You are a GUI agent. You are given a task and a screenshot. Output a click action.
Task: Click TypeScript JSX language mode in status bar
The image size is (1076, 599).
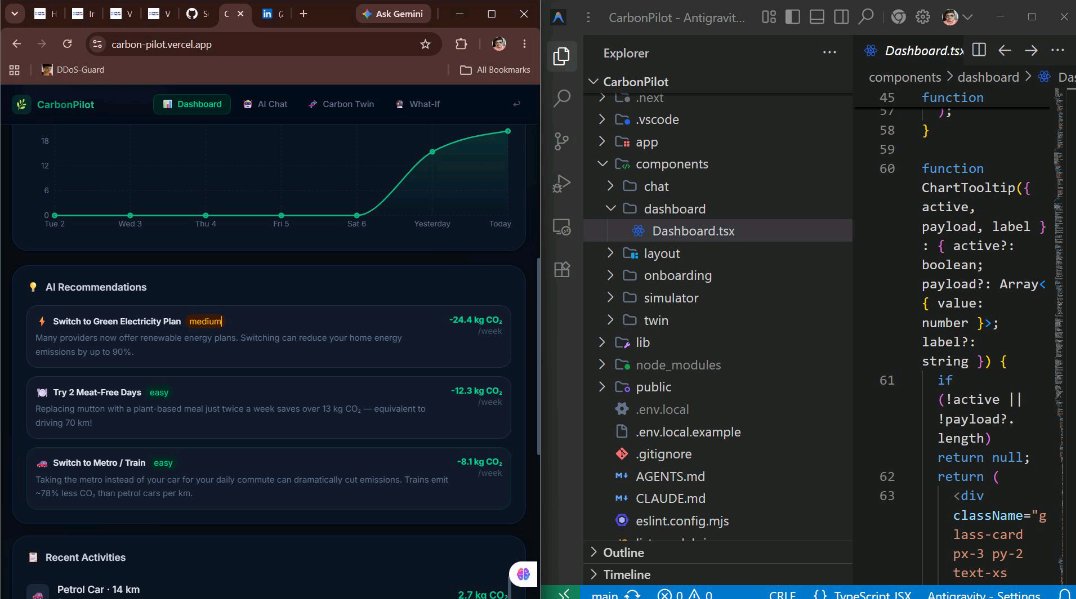pyautogui.click(x=872, y=594)
